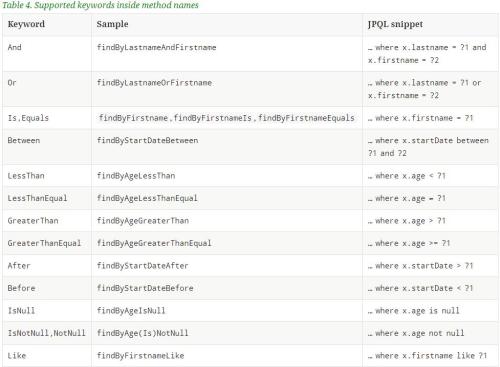Viewport: 500px width, 367px height.
Task: Select findByAgeLessThanEqual sample text
Action: [147, 198]
